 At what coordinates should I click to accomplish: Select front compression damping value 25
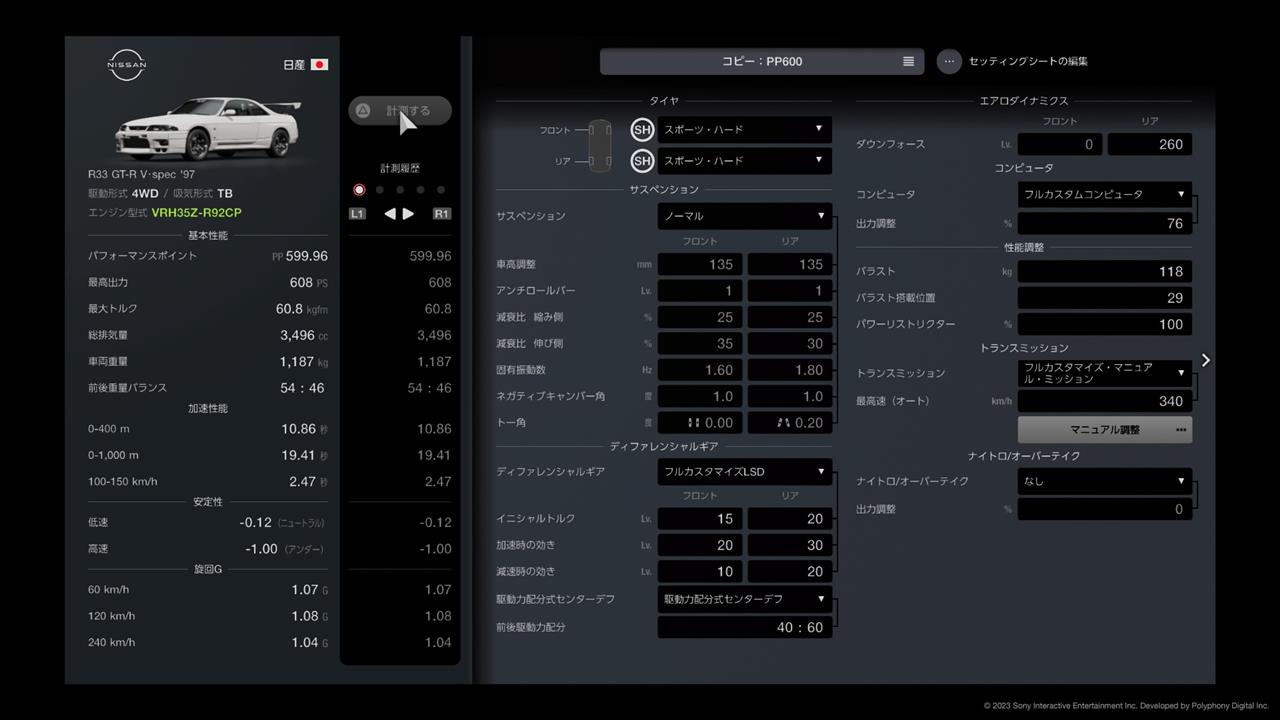(x=700, y=317)
